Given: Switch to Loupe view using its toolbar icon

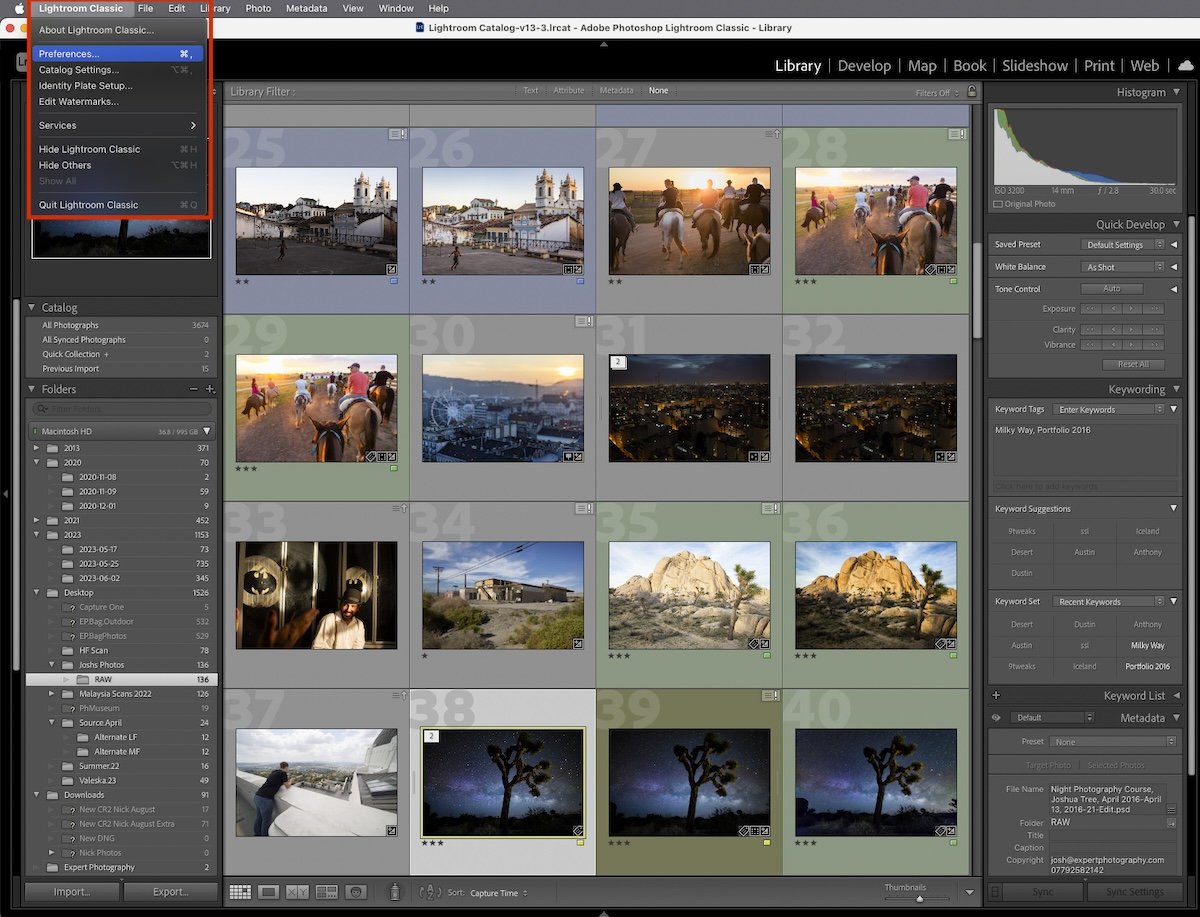Looking at the screenshot, I should [x=266, y=892].
